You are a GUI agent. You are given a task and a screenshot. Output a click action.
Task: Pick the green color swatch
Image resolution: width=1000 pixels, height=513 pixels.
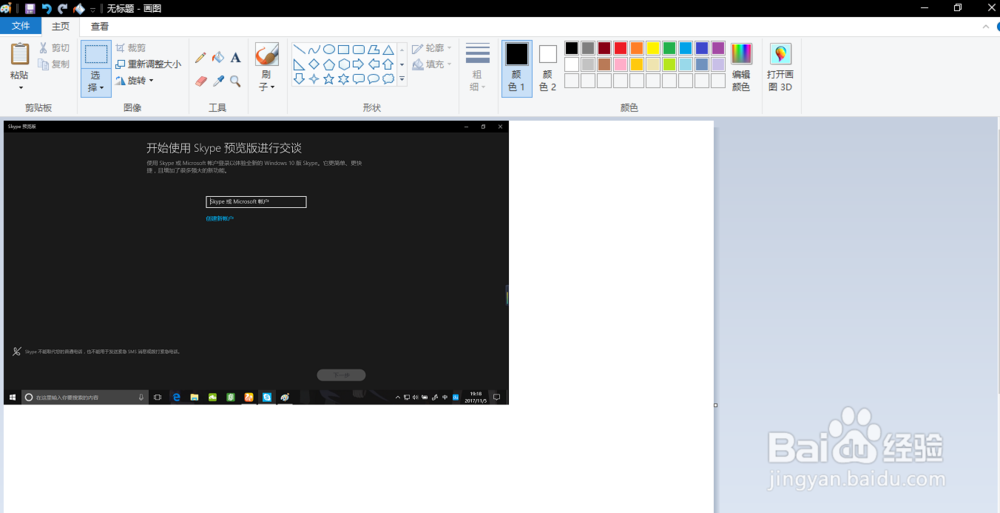tap(670, 48)
